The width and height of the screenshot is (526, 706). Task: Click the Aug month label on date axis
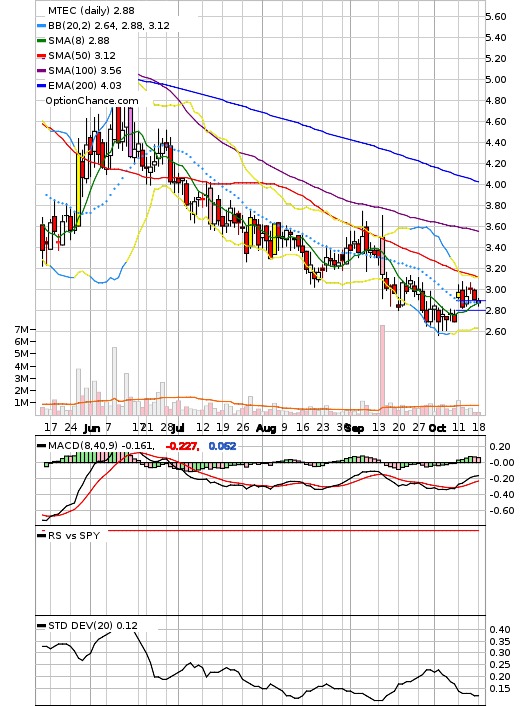pos(266,428)
